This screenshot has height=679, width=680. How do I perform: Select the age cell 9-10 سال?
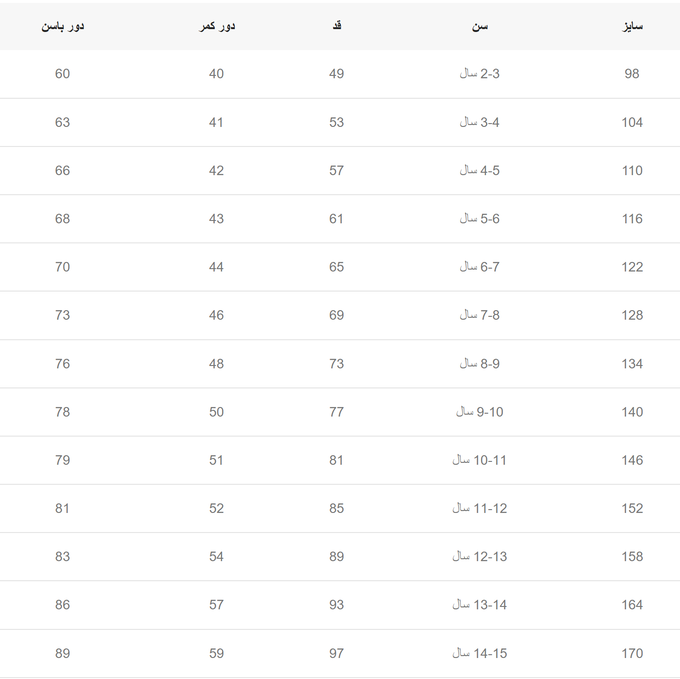pos(480,412)
